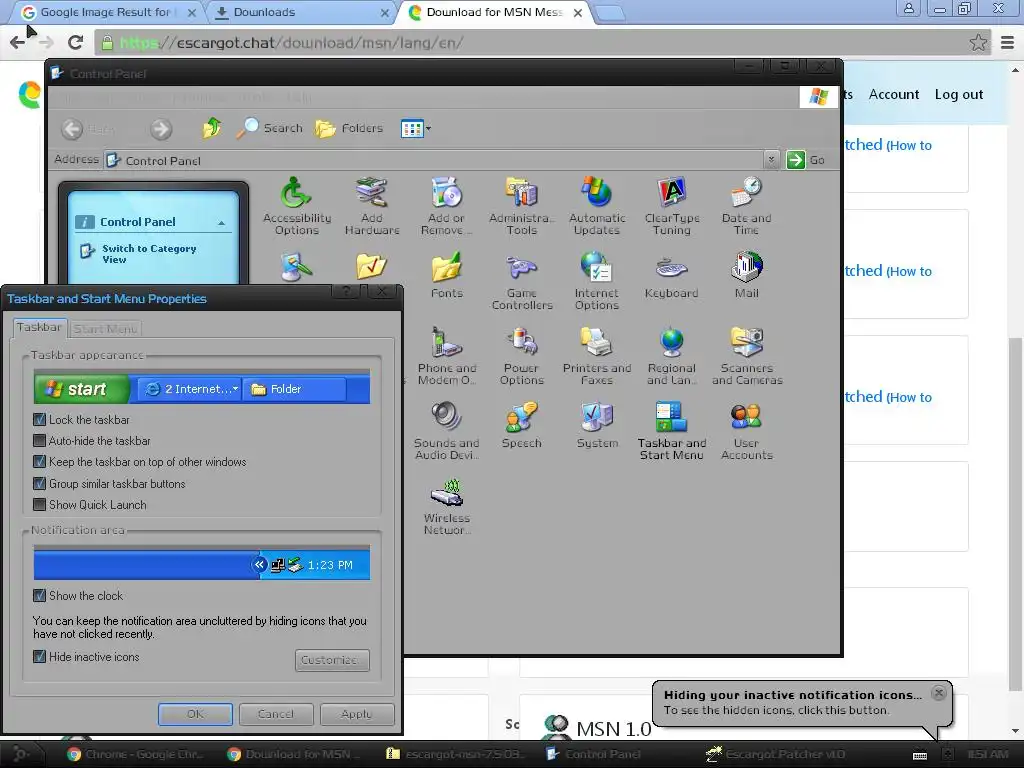The height and width of the screenshot is (768, 1024).
Task: Open Game Controllers icon
Action: pos(521,281)
